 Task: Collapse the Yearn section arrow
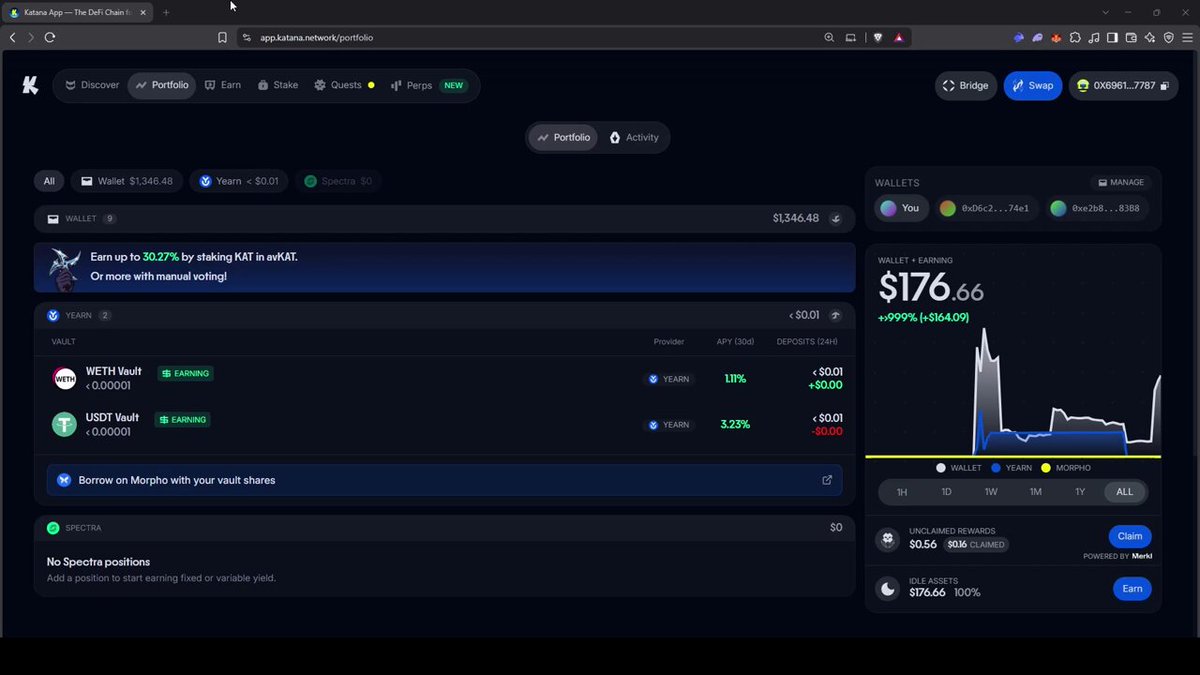pyautogui.click(x=836, y=315)
